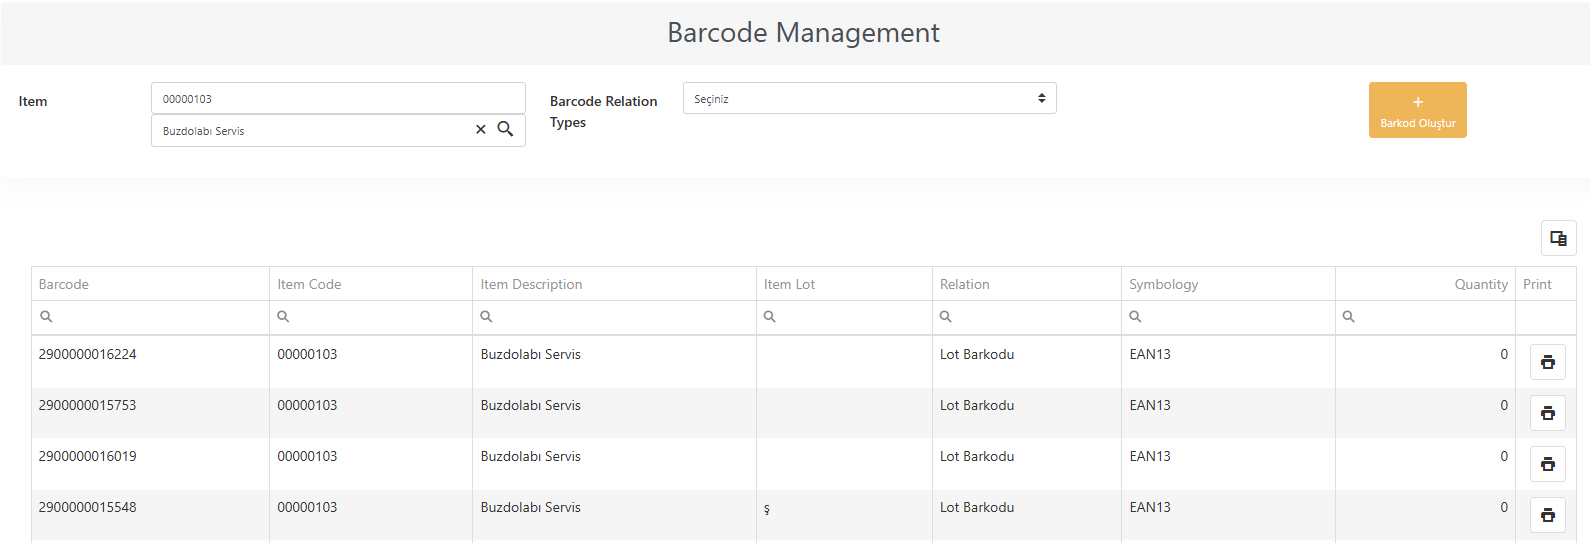
Task: Click the Barkod Oluştur button
Action: coord(1417,110)
